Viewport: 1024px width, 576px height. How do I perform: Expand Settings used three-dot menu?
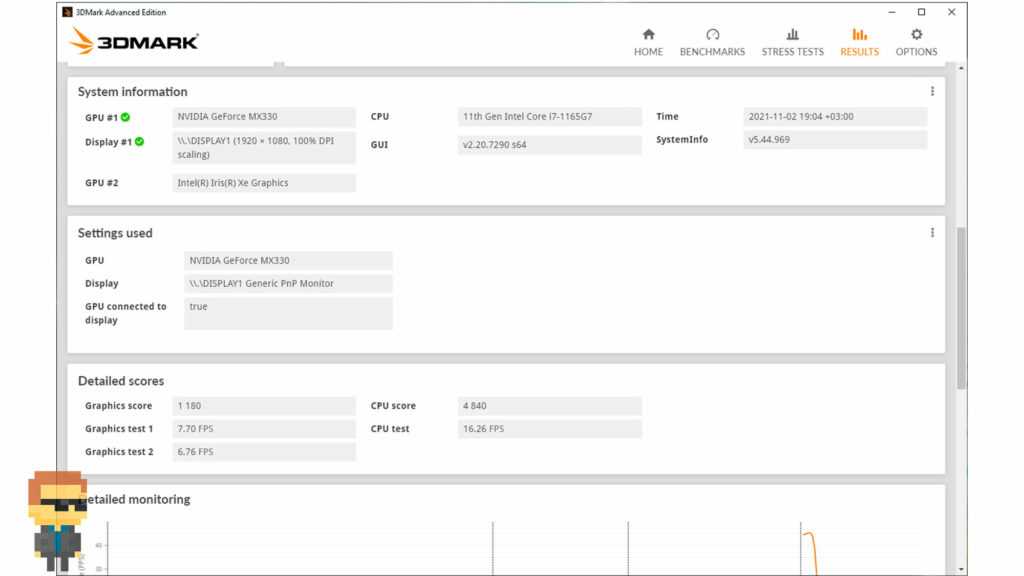coord(932,233)
